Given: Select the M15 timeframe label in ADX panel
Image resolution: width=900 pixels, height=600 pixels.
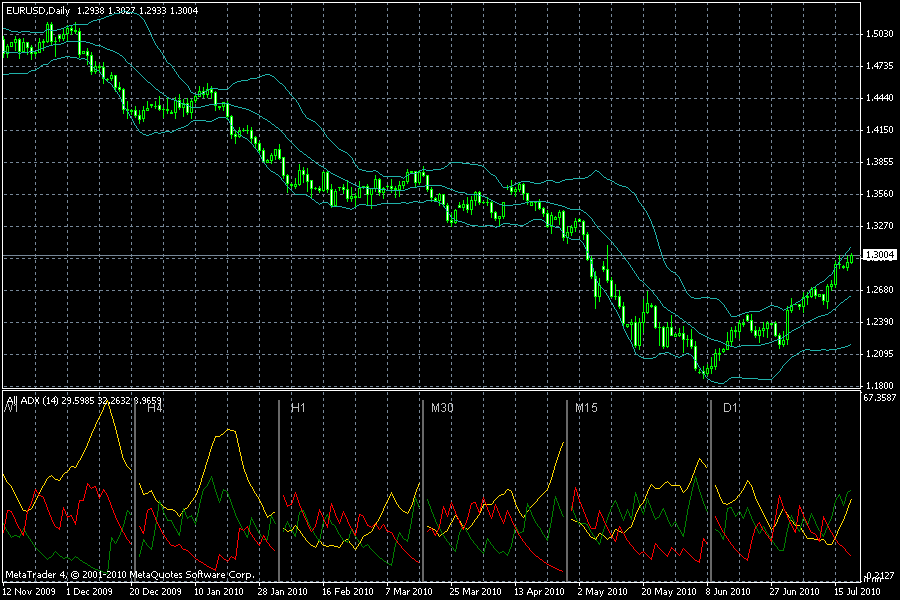Looking at the screenshot, I should [586, 408].
